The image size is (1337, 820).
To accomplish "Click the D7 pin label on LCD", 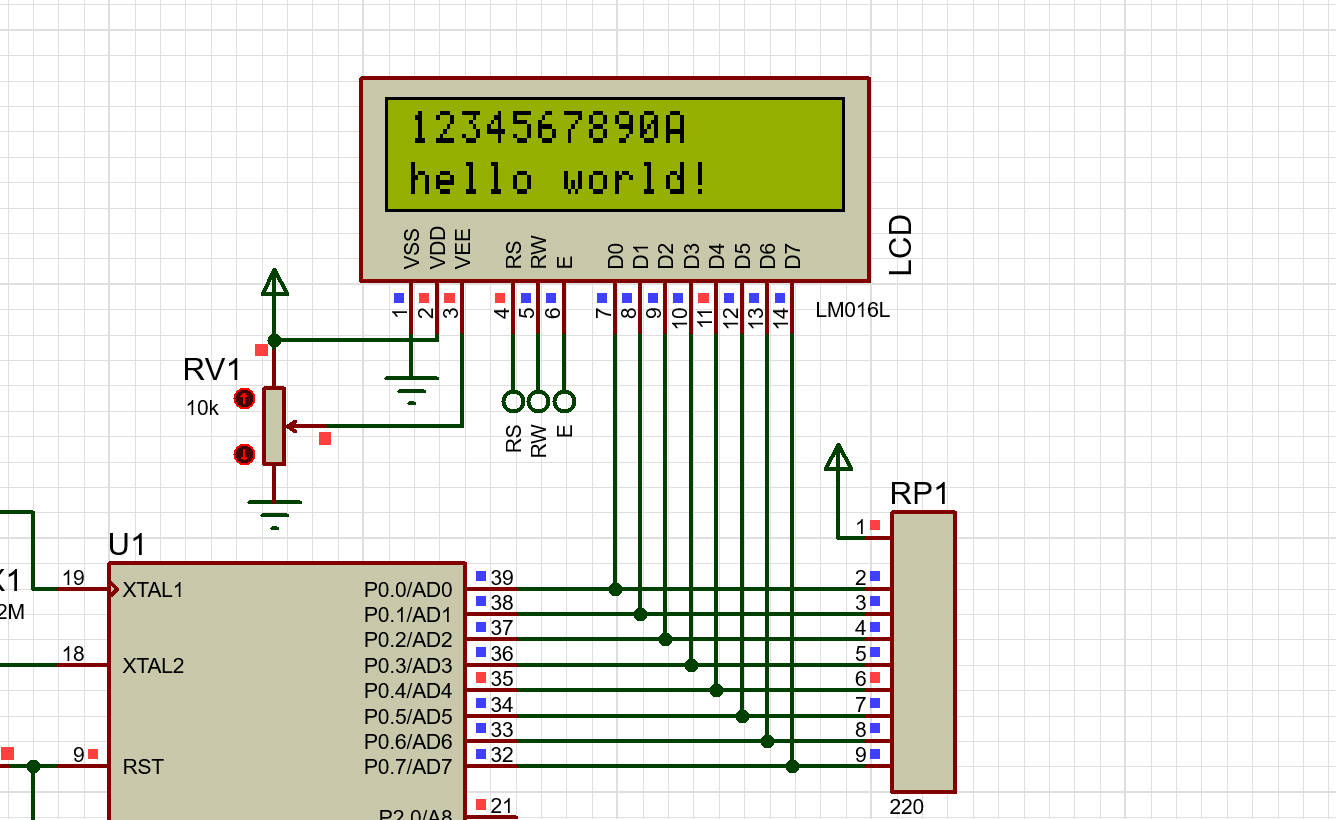I will tap(793, 256).
